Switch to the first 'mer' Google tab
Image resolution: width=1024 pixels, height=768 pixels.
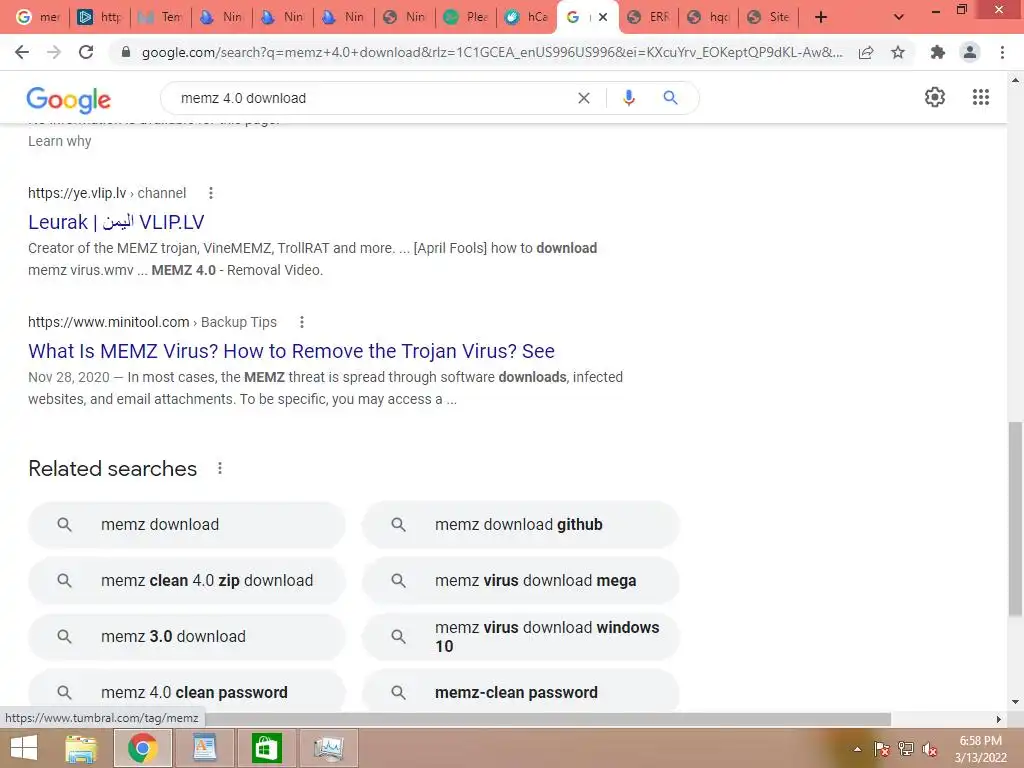pos(38,17)
